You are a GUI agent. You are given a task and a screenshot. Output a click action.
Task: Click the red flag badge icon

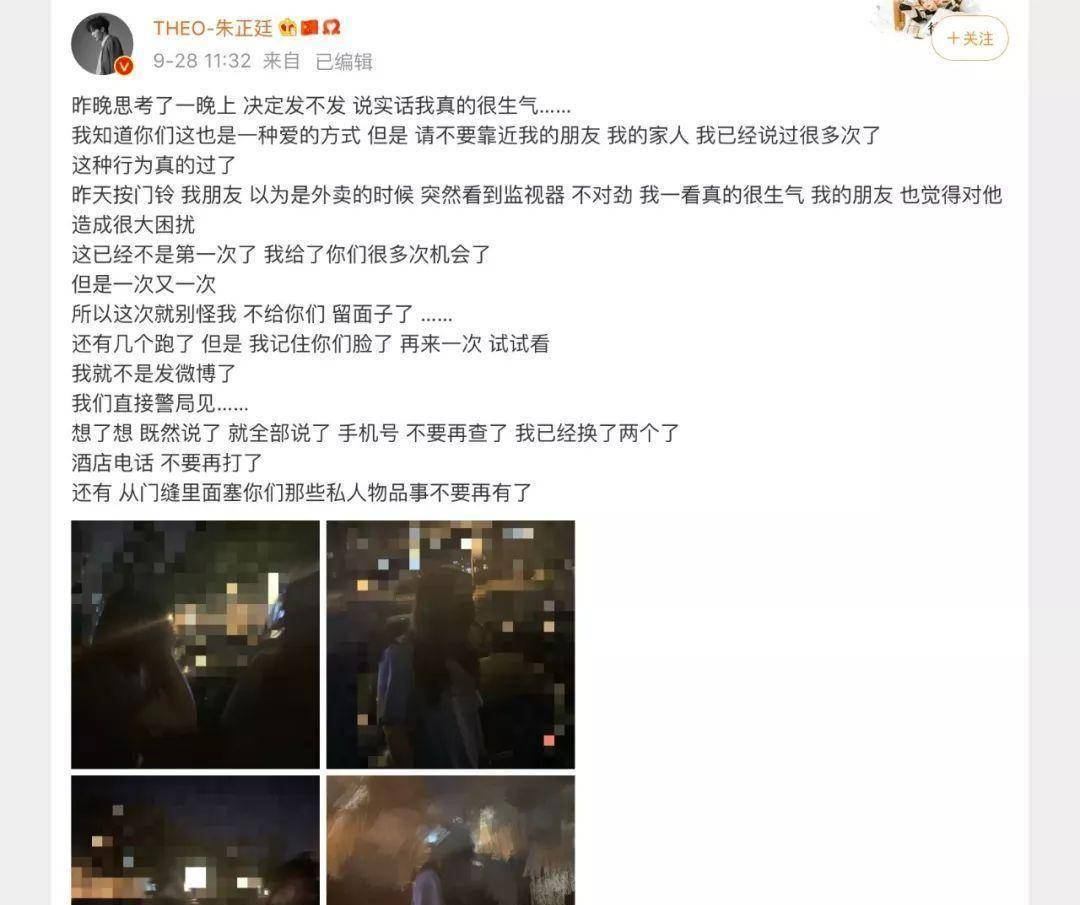coord(310,28)
